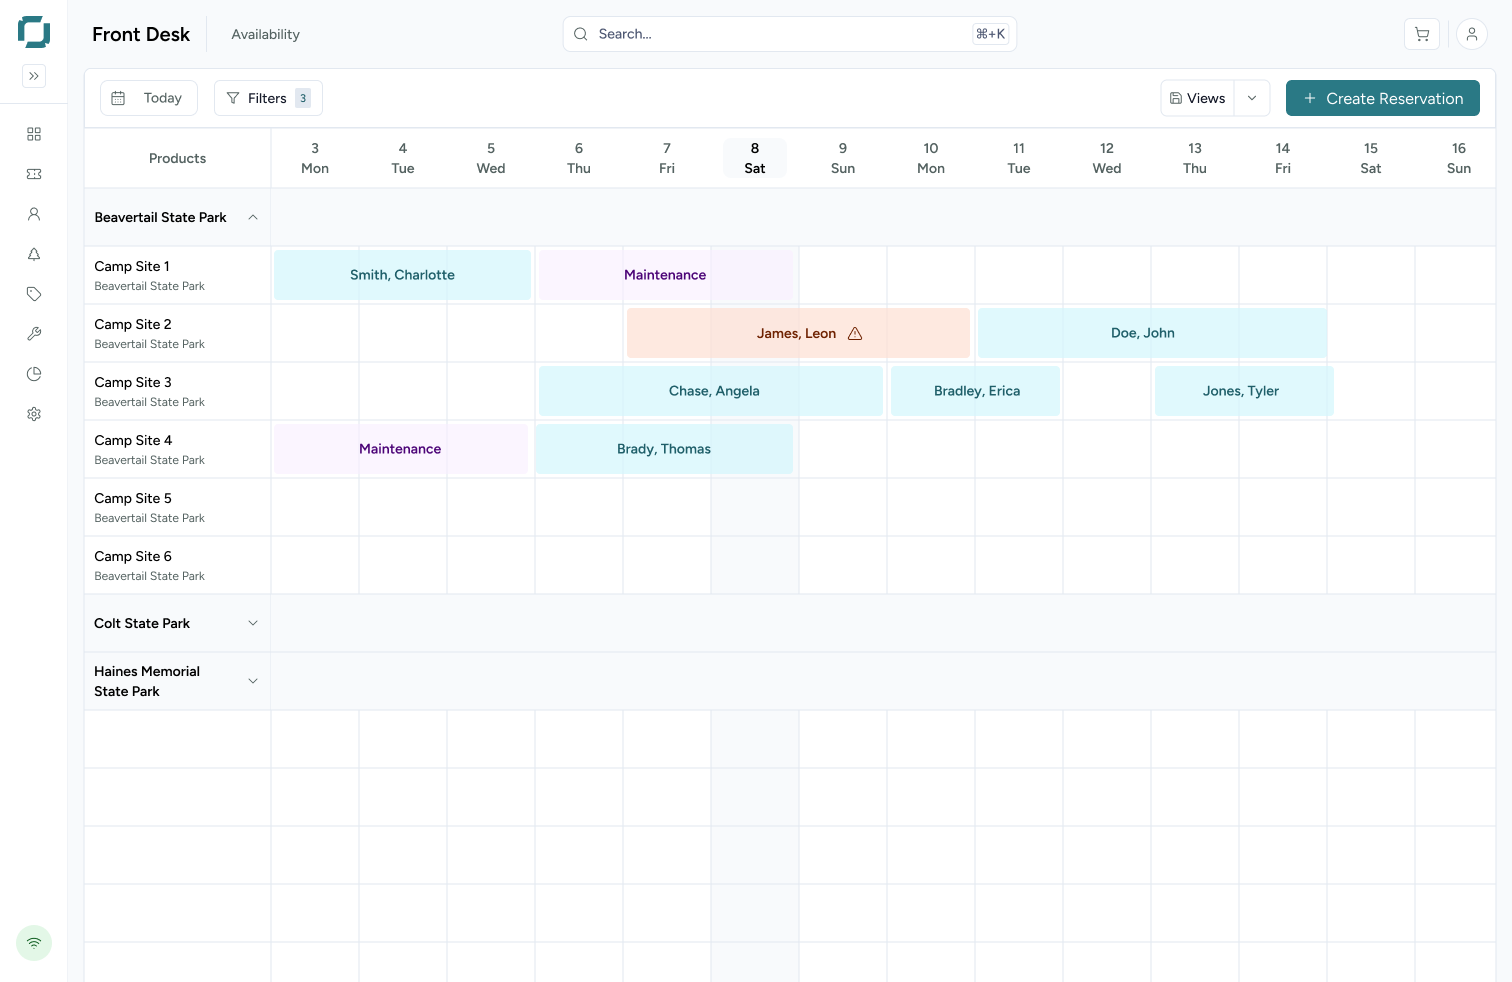Select the Camp Site 2 product row
This screenshot has width=1512, height=982.
click(x=177, y=333)
